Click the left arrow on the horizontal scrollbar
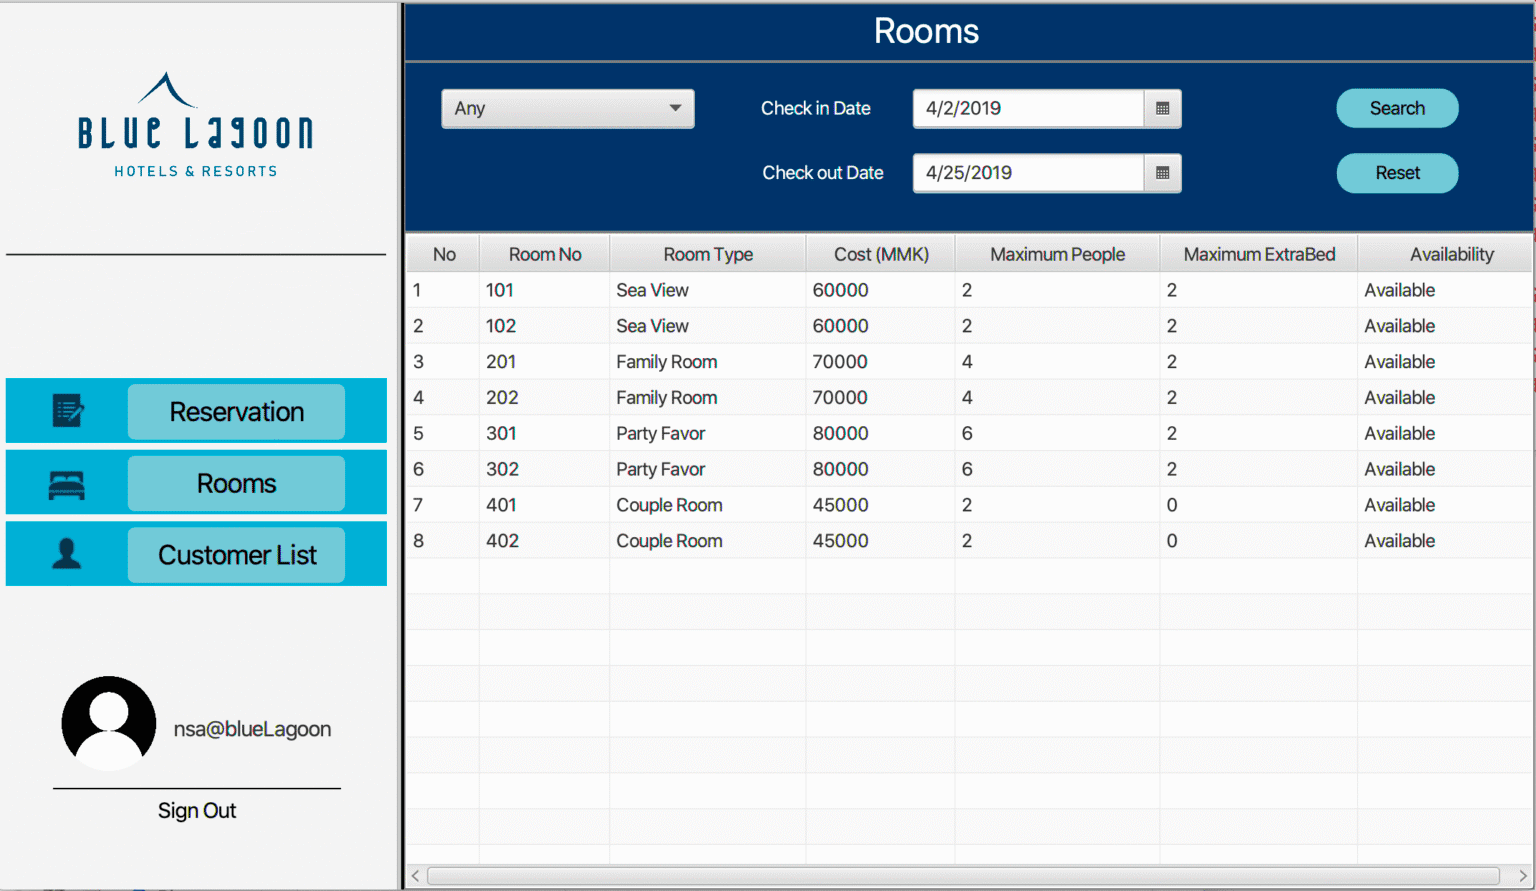Viewport: 1536px width, 891px height. tap(414, 875)
